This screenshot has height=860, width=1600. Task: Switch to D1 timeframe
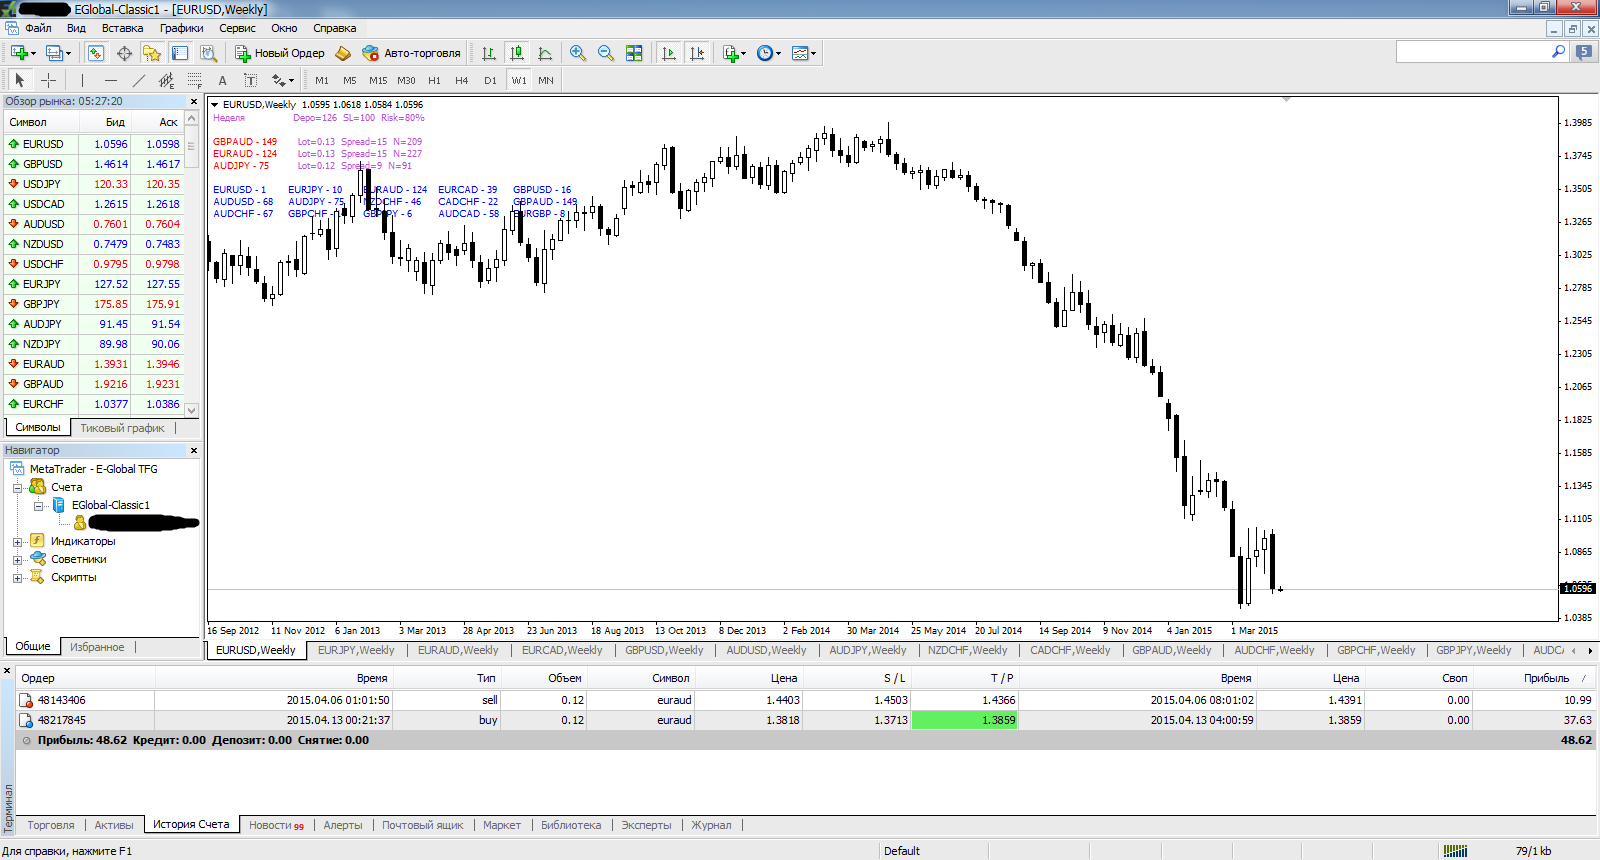click(x=490, y=80)
